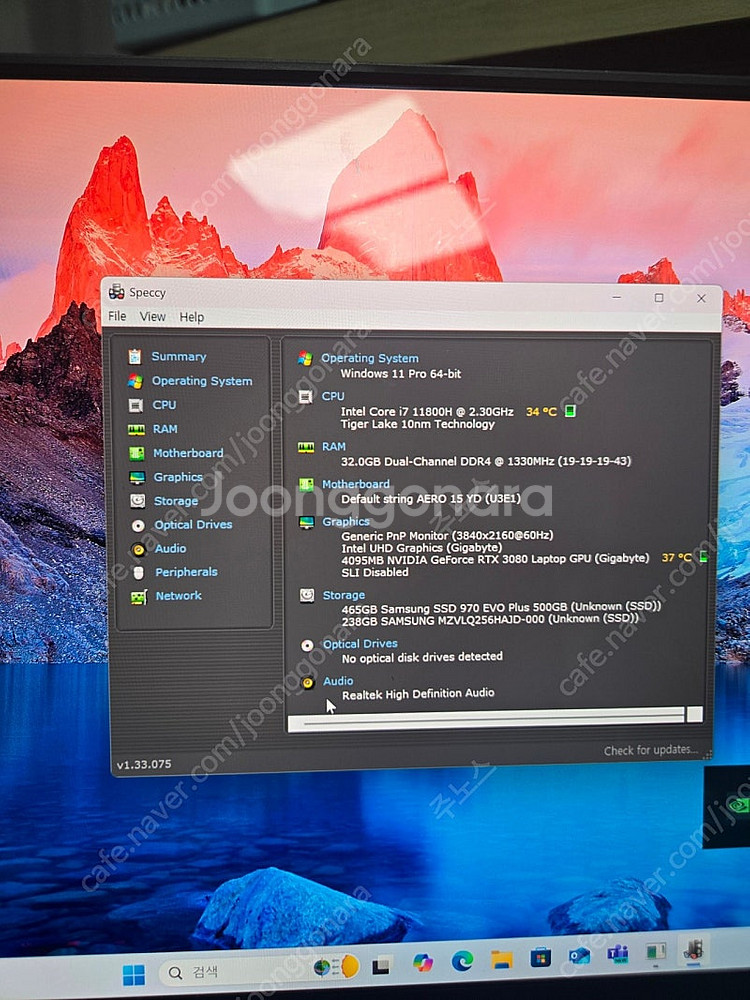Open the Help menu

[x=191, y=317]
